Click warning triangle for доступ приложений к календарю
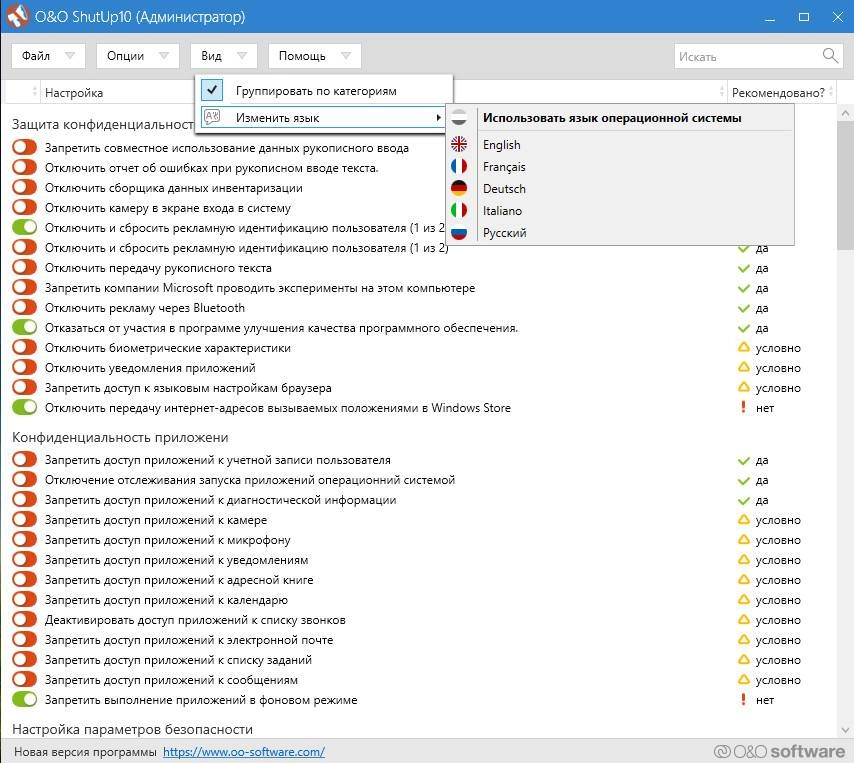This screenshot has height=763, width=854. click(x=743, y=599)
